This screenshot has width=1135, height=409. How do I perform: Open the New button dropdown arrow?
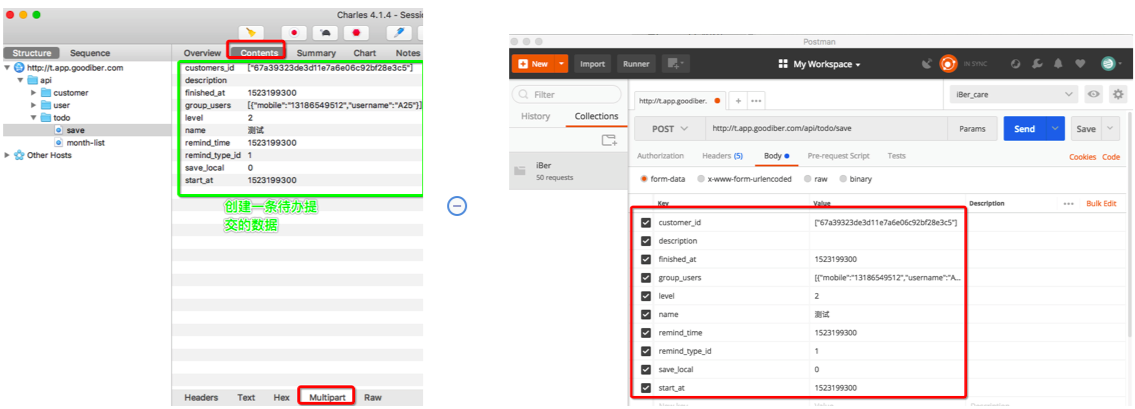pos(561,64)
